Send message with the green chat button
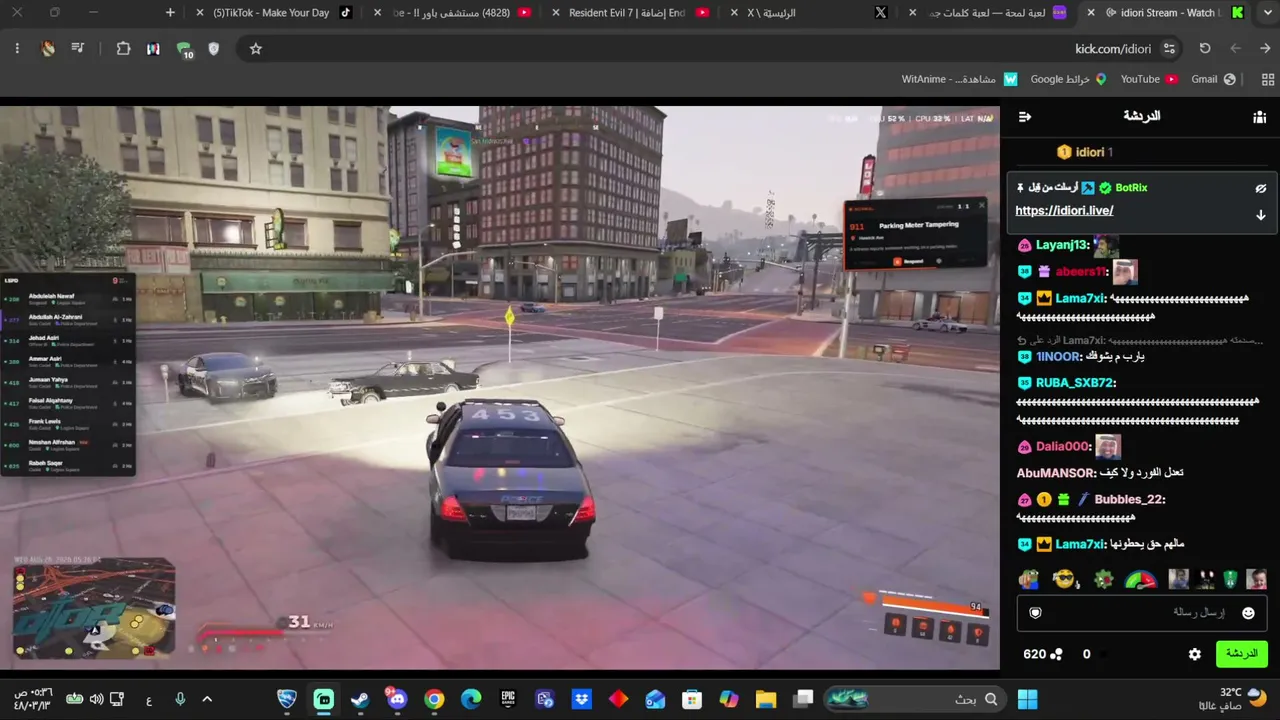The width and height of the screenshot is (1280, 720). [x=1241, y=654]
